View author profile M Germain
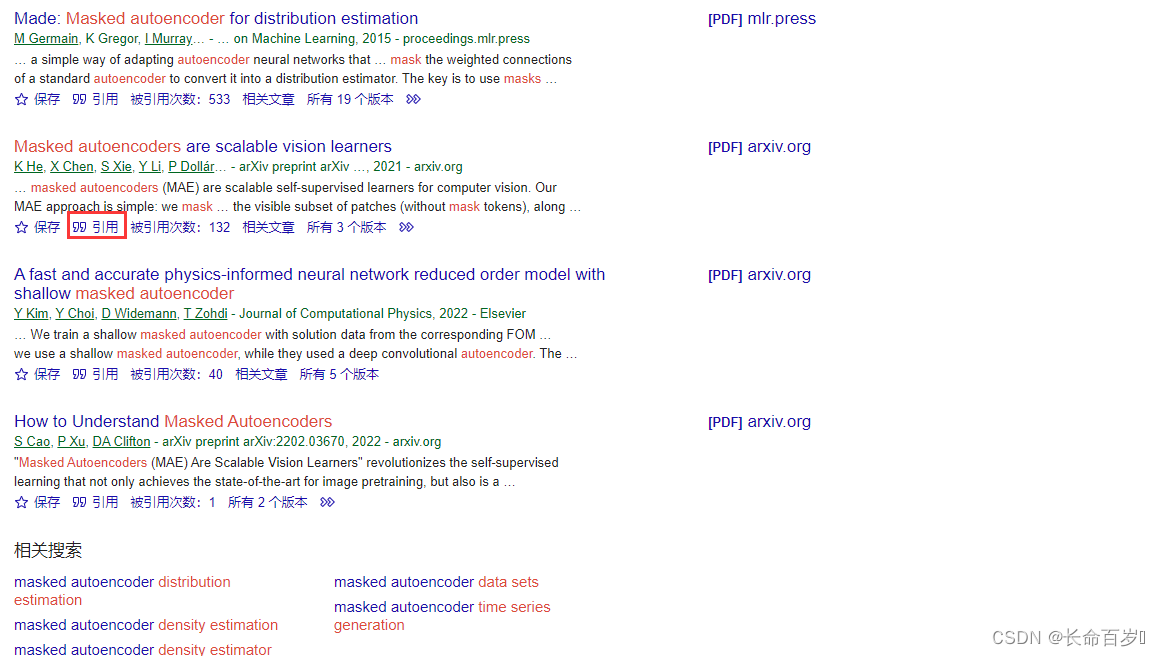1160x656 pixels. (x=46, y=38)
